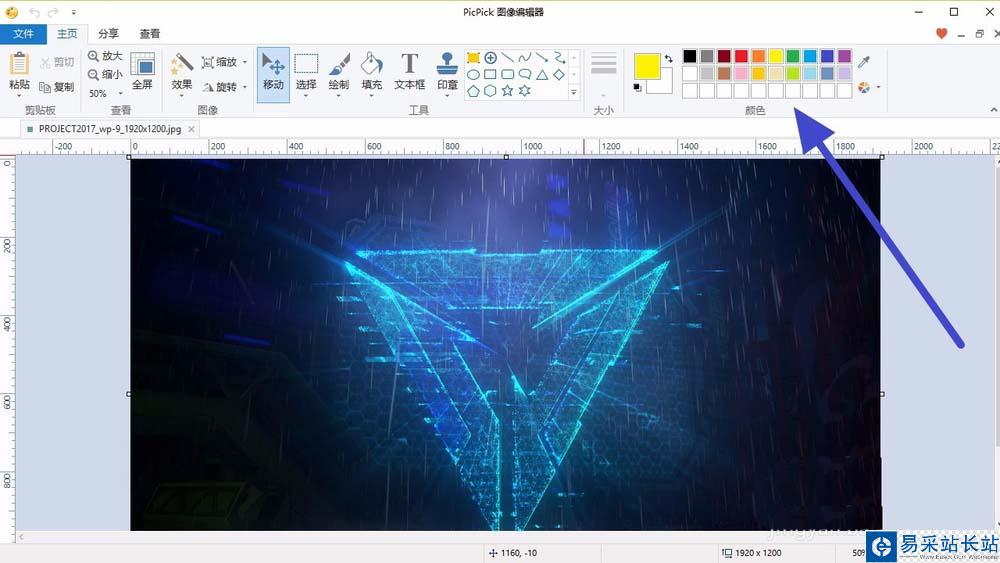The image size is (1000, 563).
Task: Select the PROJECT2017_wp-9_1920x1200.jpg document tab
Action: [x=110, y=129]
